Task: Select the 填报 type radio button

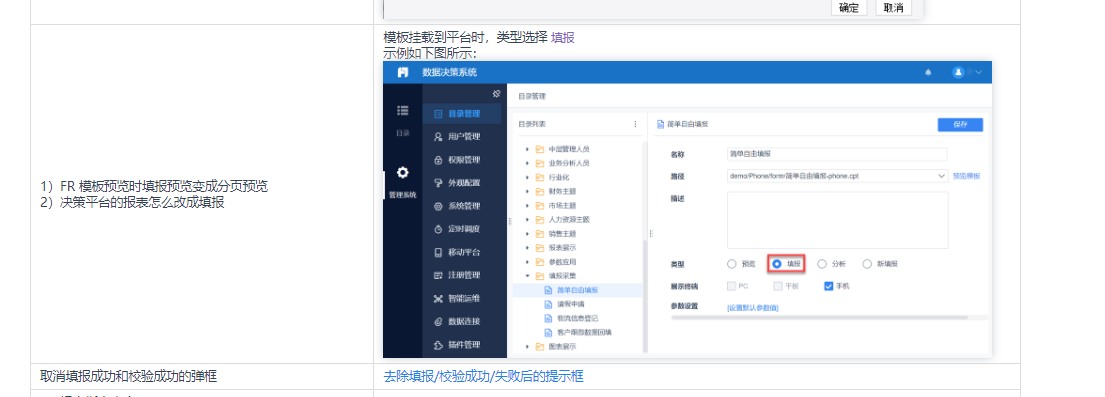Action: (777, 264)
